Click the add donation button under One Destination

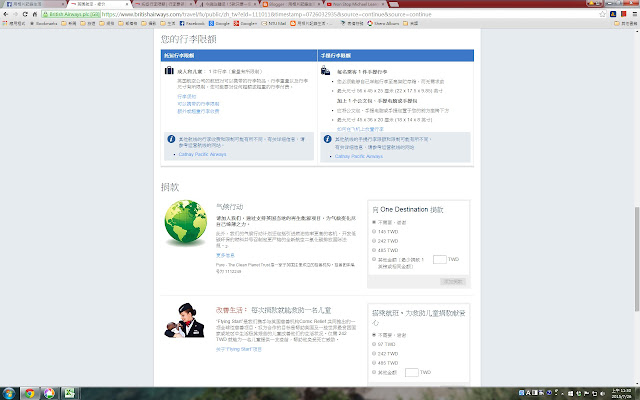tap(453, 282)
